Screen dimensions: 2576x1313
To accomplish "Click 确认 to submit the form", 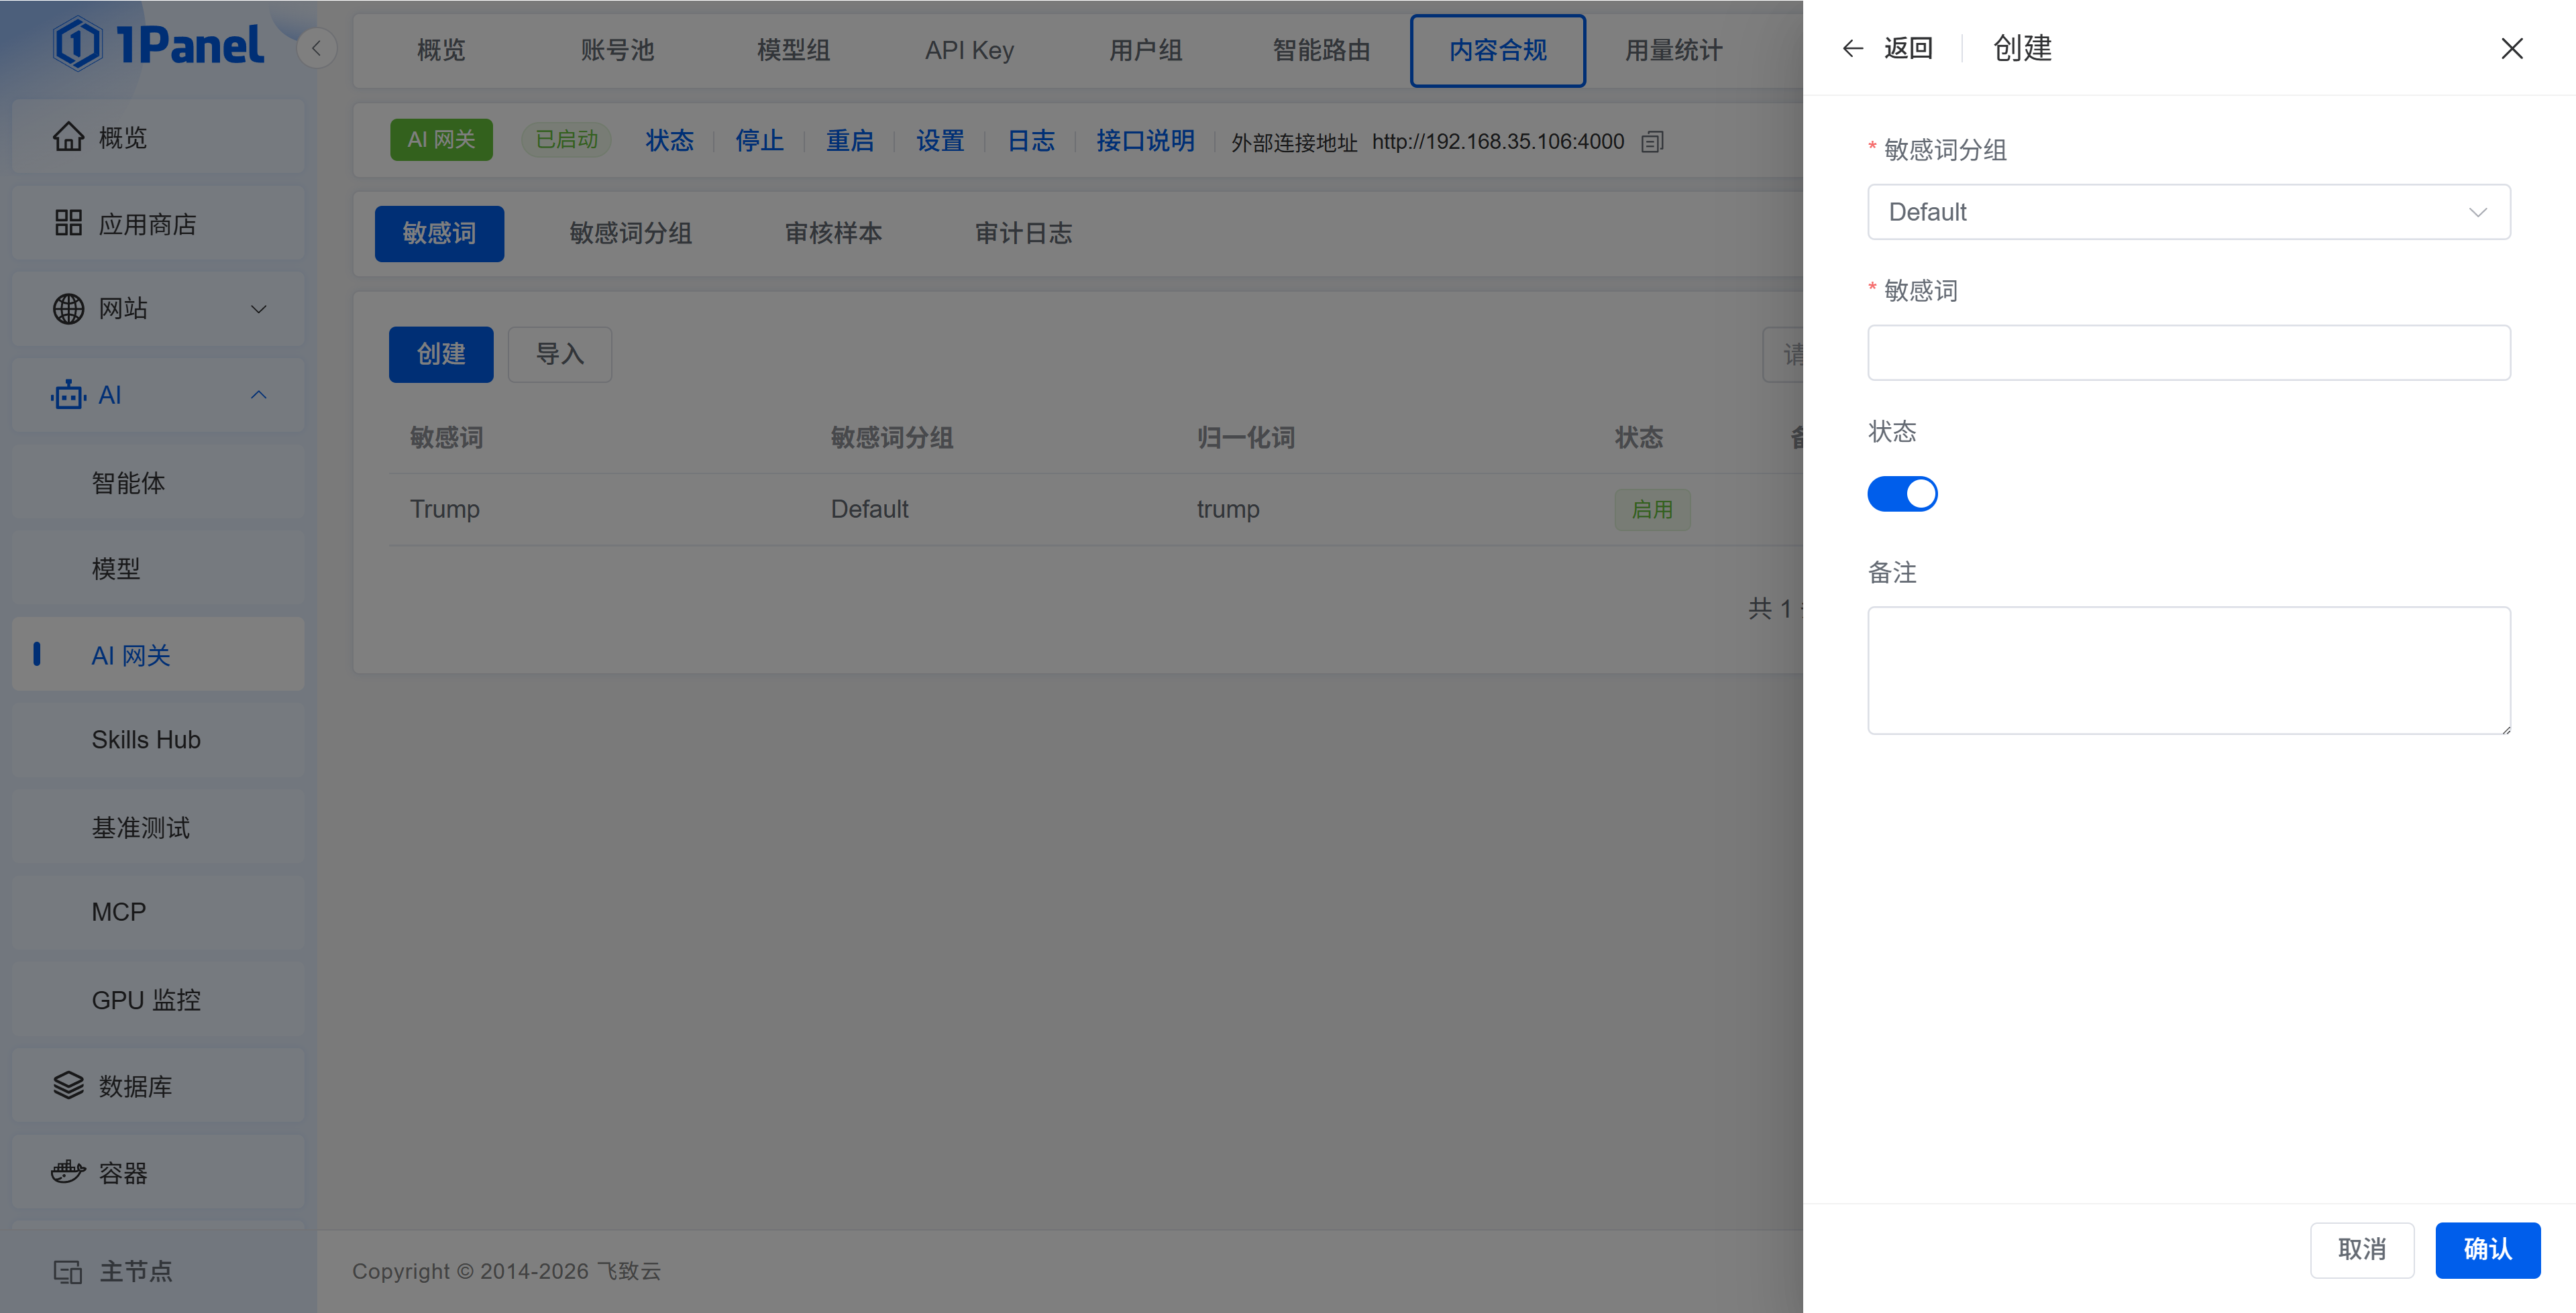I will pos(2487,1249).
